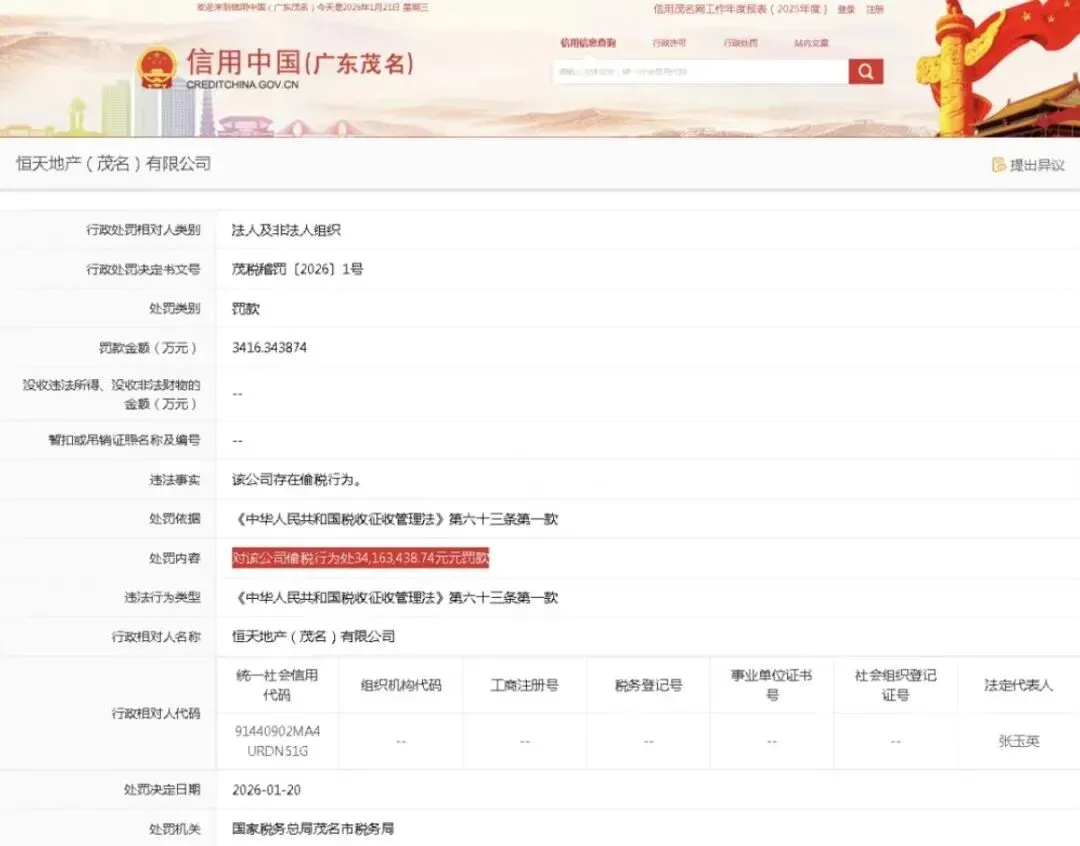Click the 组织机构代码 column header
Viewport: 1080px width, 846px height.
pyautogui.click(x=401, y=685)
